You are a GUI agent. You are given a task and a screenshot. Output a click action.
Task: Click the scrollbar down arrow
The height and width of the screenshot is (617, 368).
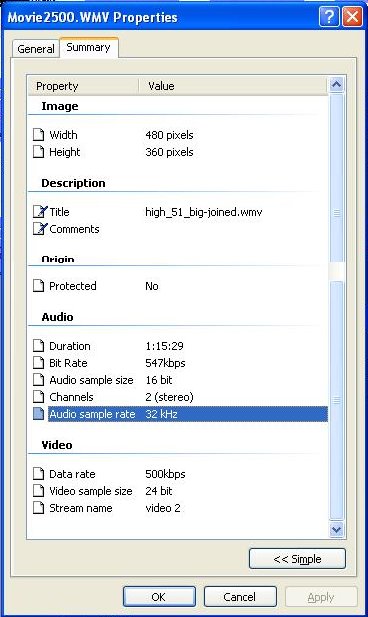coord(337,529)
